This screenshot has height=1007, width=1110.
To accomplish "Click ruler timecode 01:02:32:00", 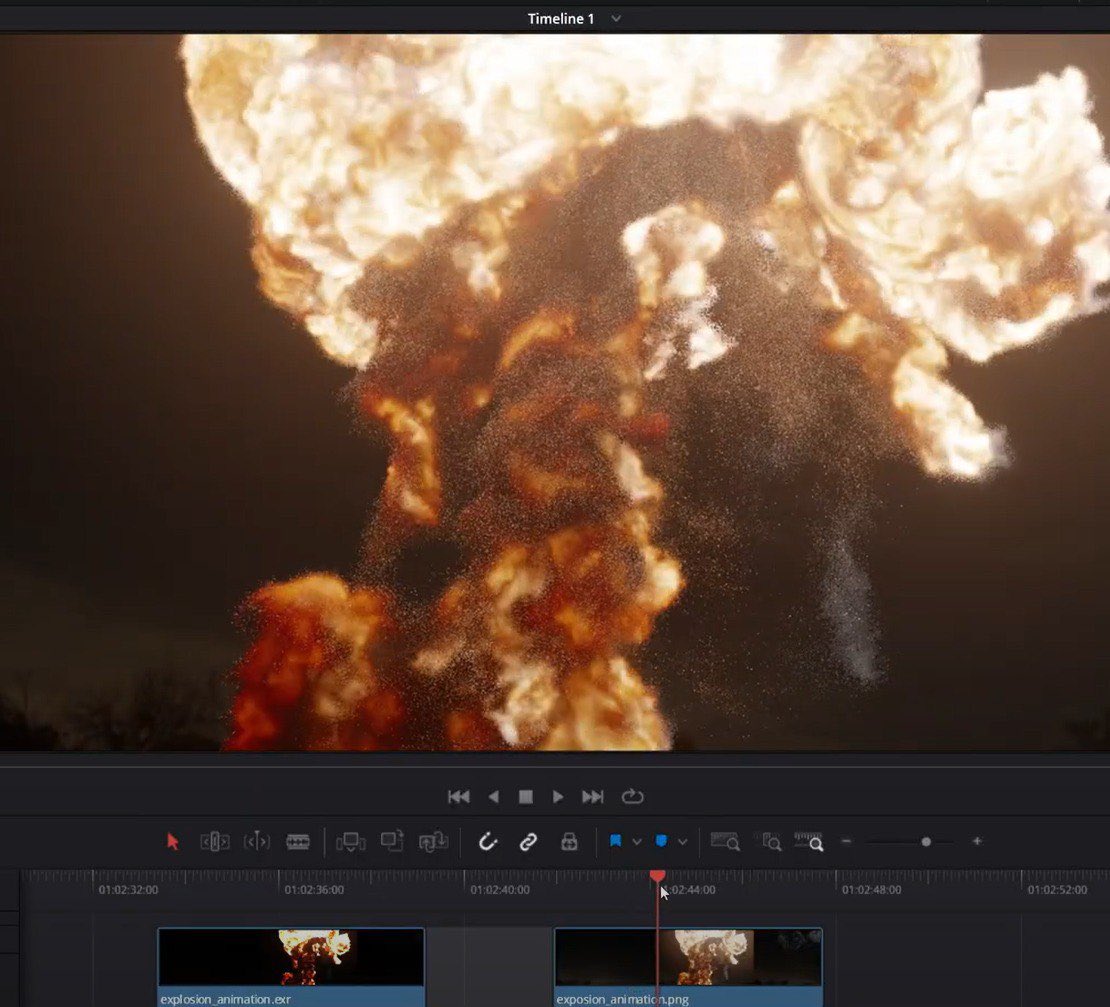I will 128,890.
